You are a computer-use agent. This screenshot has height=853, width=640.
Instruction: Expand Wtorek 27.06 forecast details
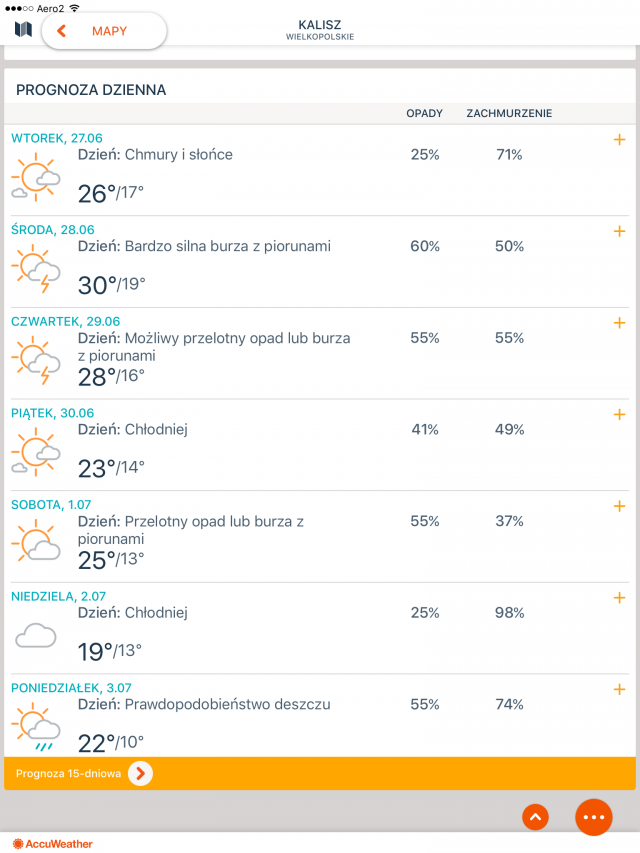[x=619, y=140]
